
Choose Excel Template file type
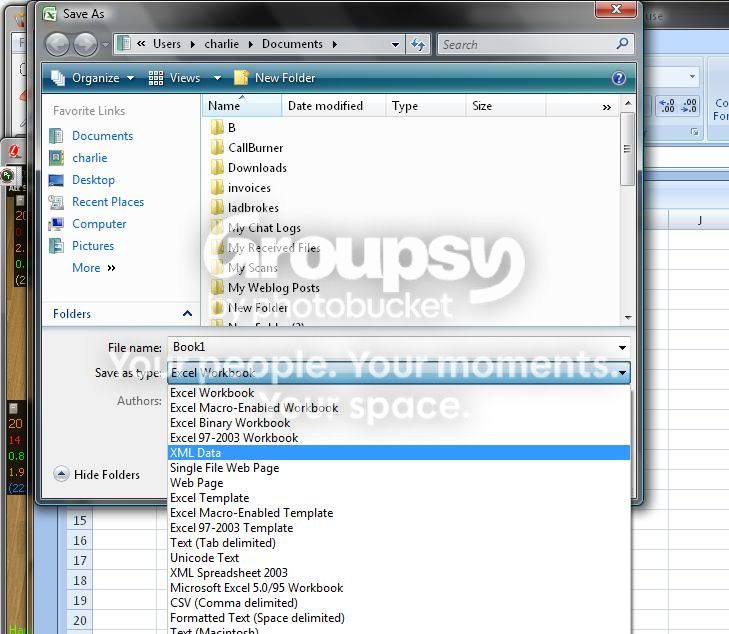click(x=398, y=498)
